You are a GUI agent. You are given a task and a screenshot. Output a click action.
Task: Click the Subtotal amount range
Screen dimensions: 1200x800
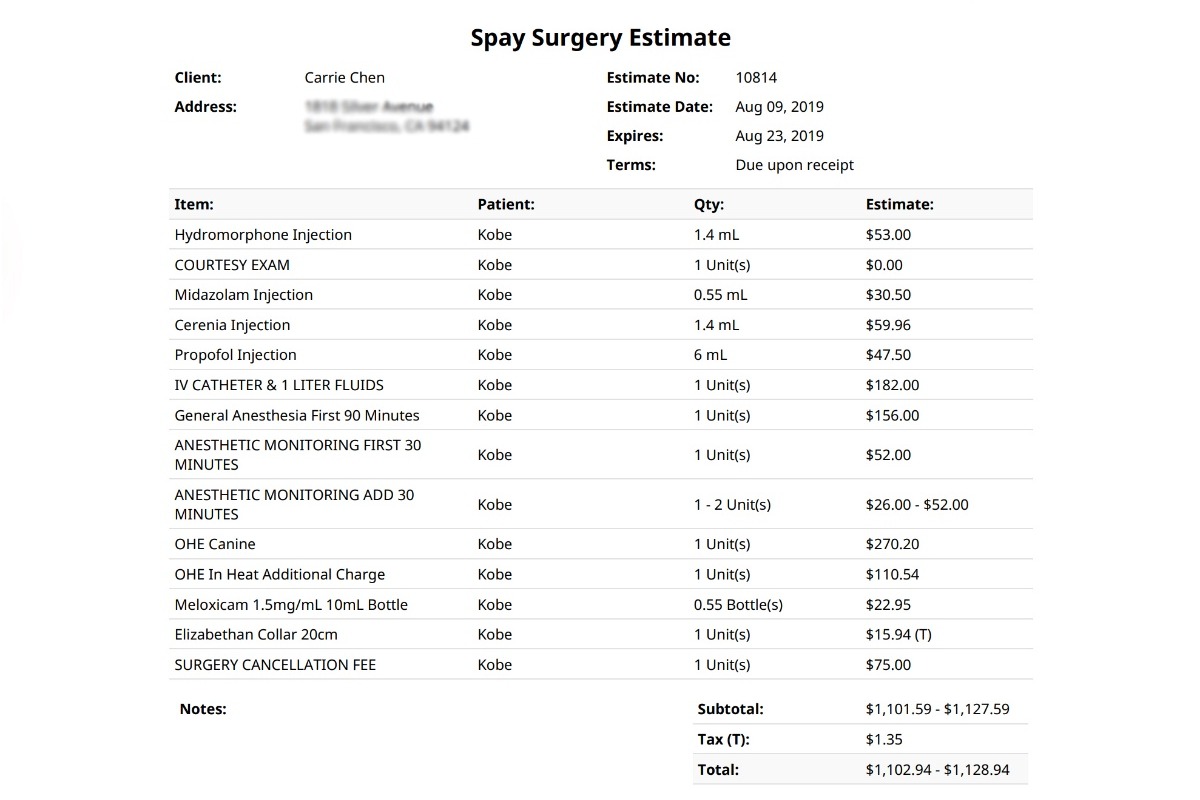(937, 709)
